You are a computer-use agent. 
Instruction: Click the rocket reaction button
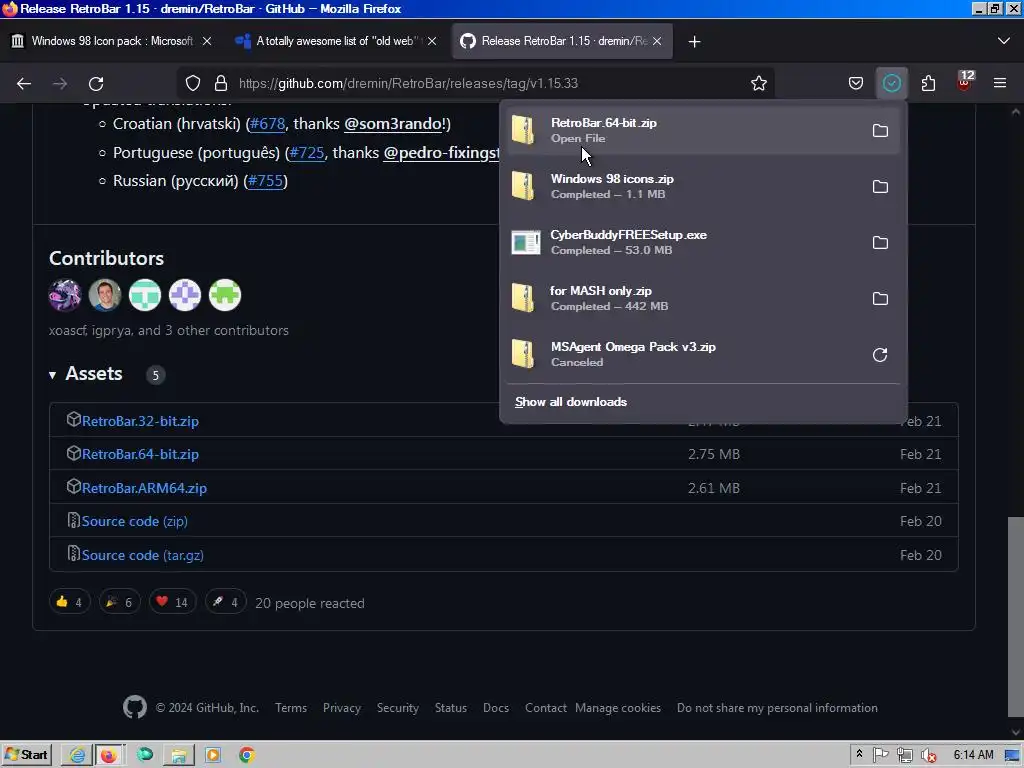(x=225, y=602)
